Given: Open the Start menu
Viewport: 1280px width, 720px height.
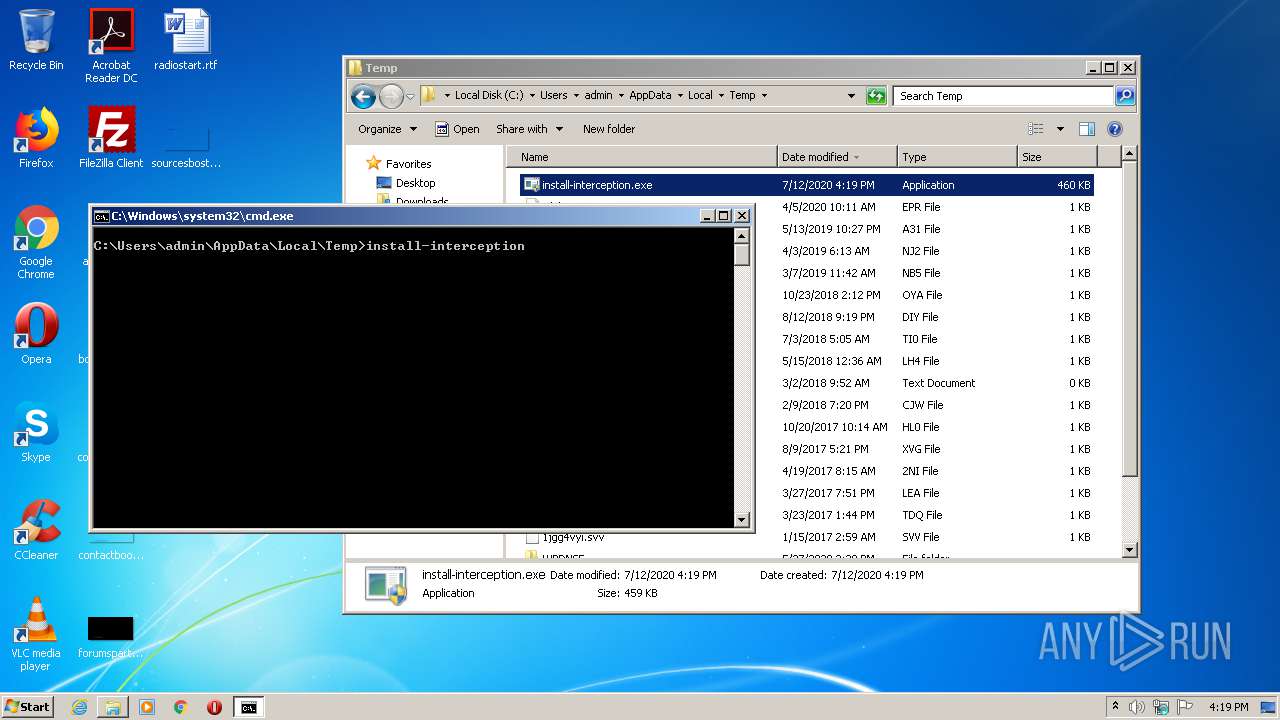Looking at the screenshot, I should pyautogui.click(x=28, y=707).
